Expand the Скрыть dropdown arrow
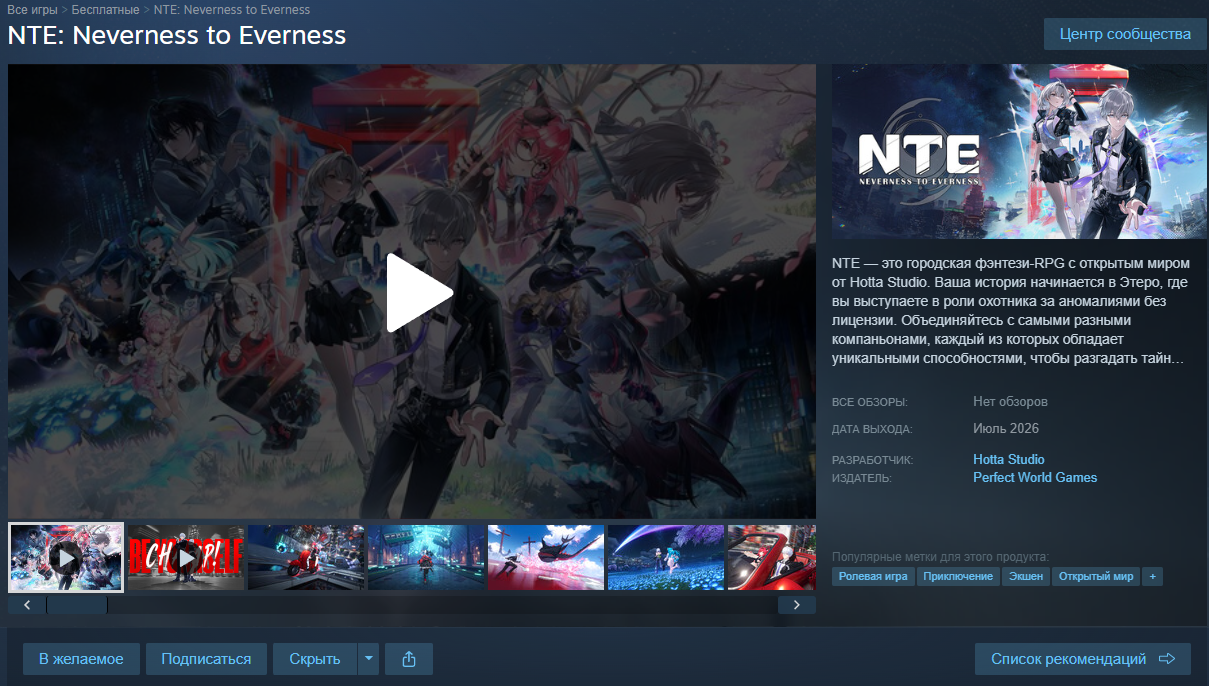This screenshot has height=686, width=1209. click(x=368, y=659)
